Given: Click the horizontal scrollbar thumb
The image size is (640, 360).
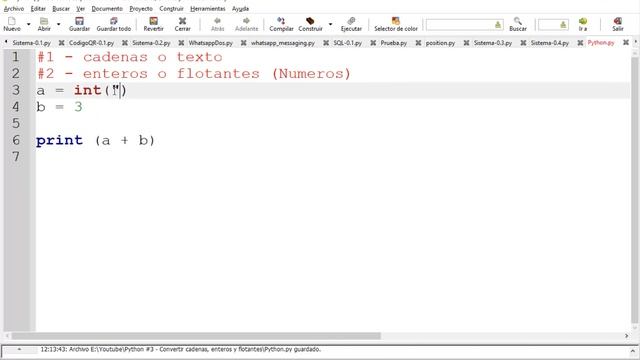Looking at the screenshot, I should point(196,336).
